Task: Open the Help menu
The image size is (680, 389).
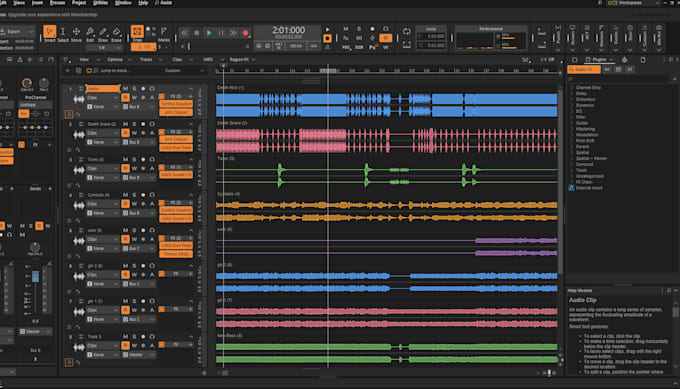Action: coord(143,3)
